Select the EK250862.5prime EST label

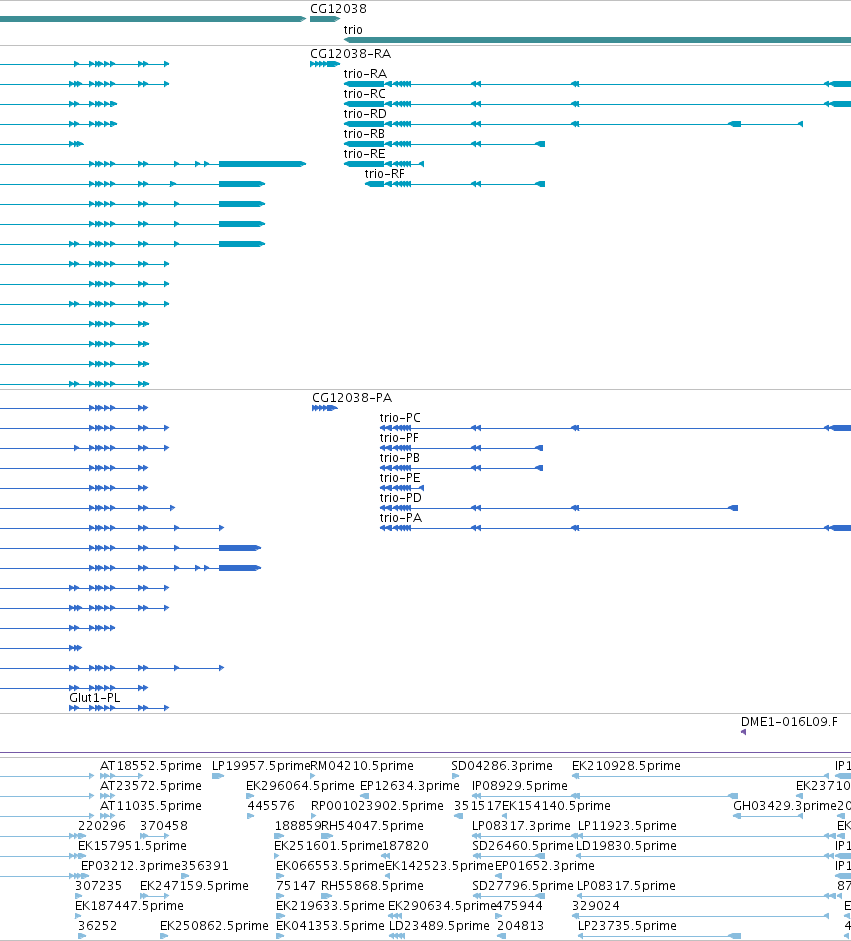(214, 925)
